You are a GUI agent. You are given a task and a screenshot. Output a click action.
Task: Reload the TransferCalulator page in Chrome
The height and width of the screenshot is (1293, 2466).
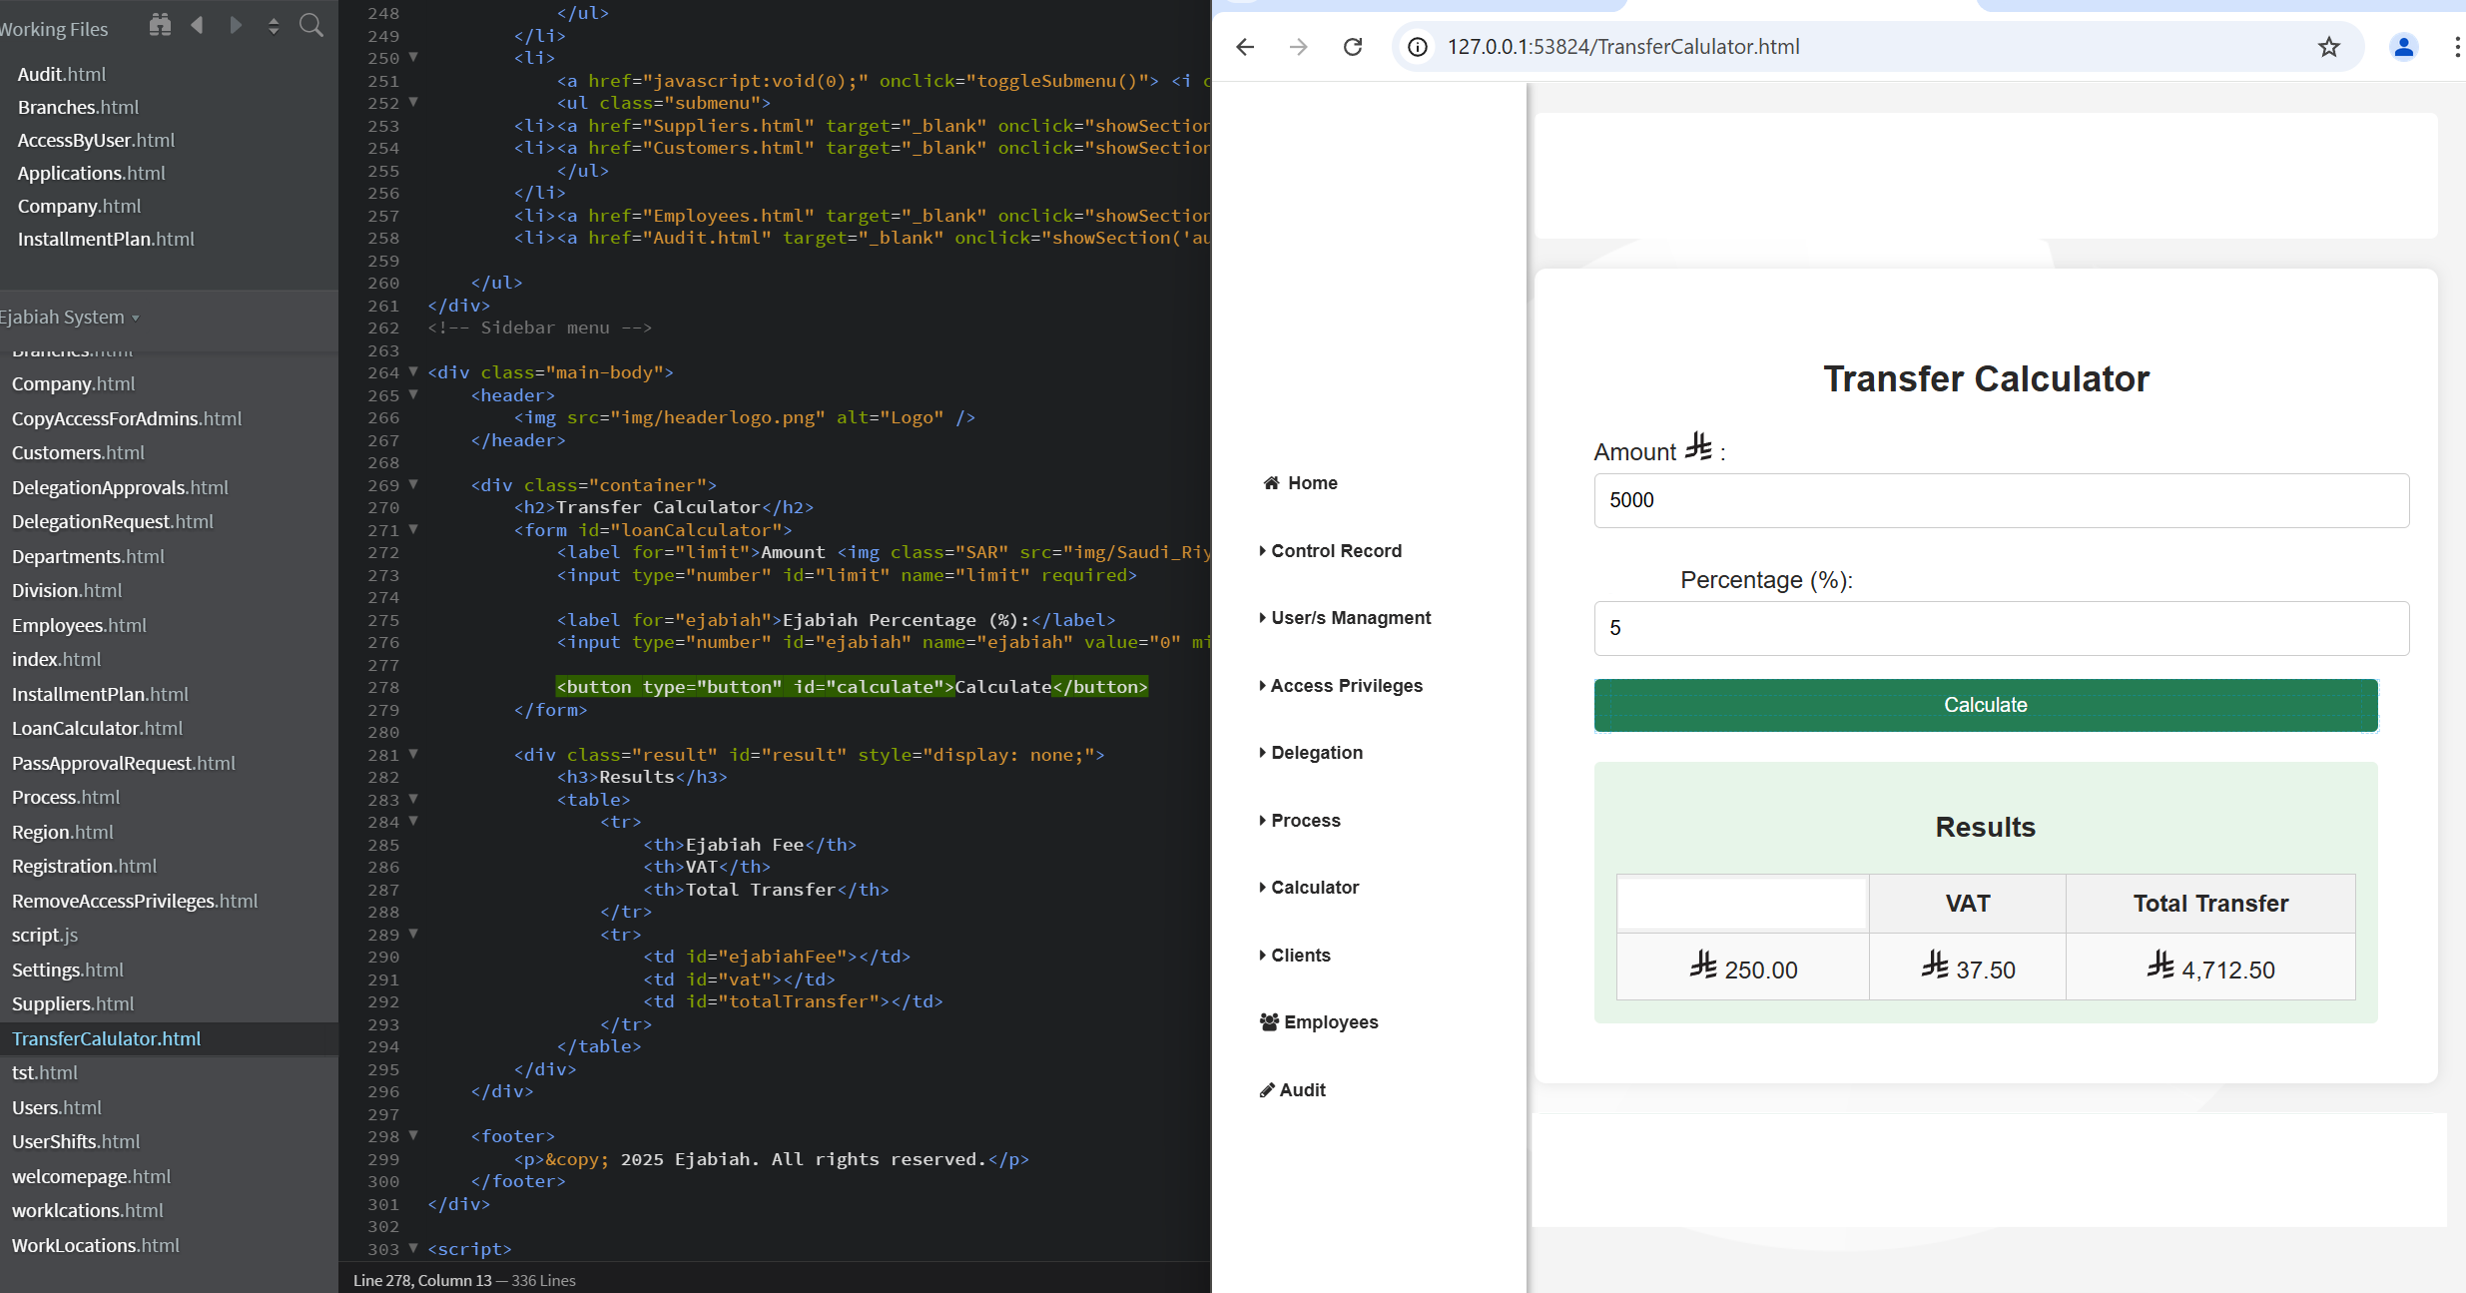click(1353, 46)
